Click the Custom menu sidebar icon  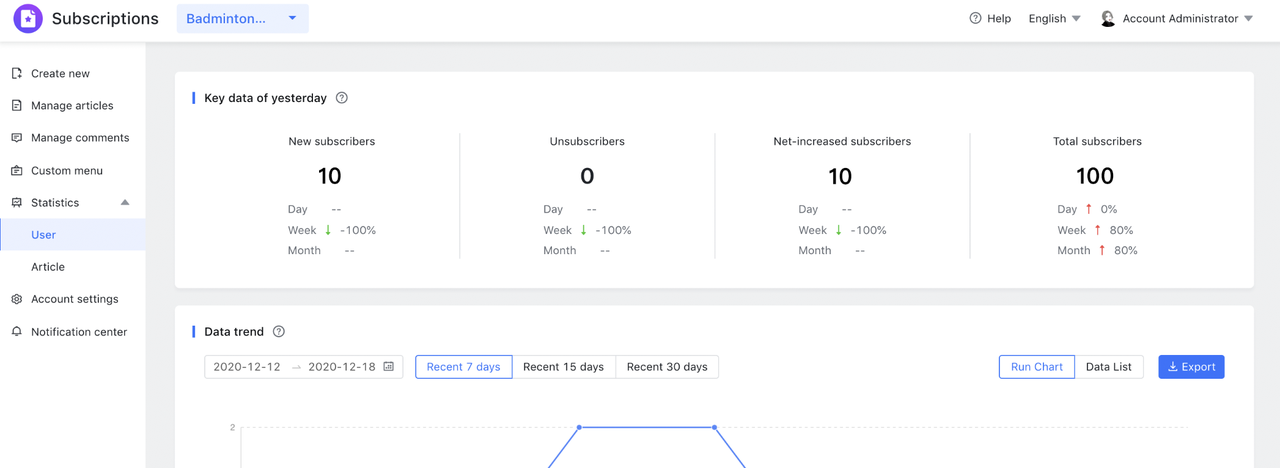[x=17, y=170]
